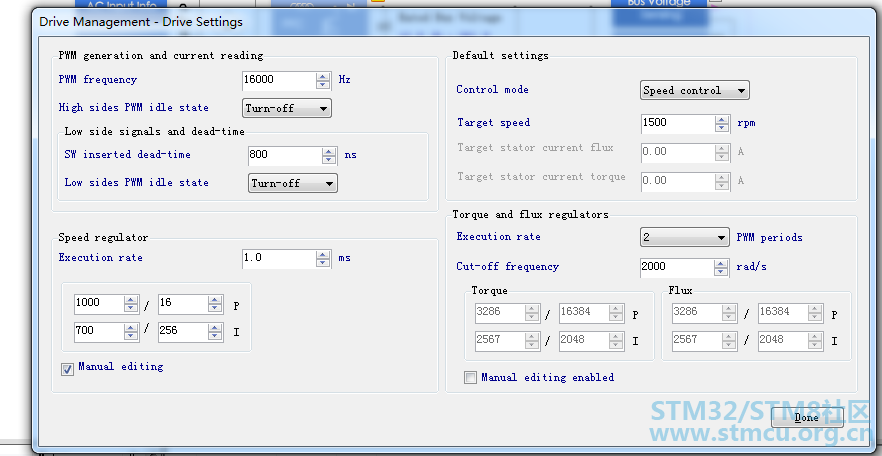The height and width of the screenshot is (456, 882).
Task: Decrease speed regulator execution rate
Action: coord(323,263)
